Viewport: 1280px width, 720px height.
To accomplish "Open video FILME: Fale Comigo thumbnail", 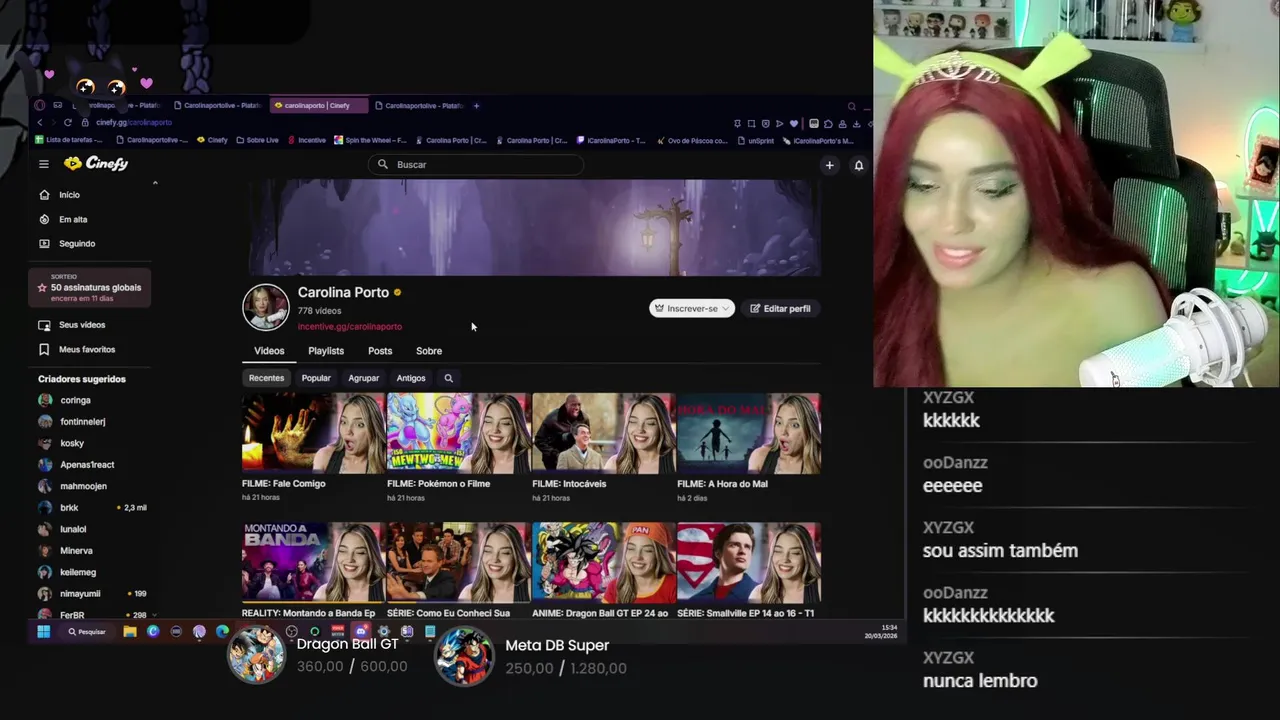I will (x=313, y=433).
